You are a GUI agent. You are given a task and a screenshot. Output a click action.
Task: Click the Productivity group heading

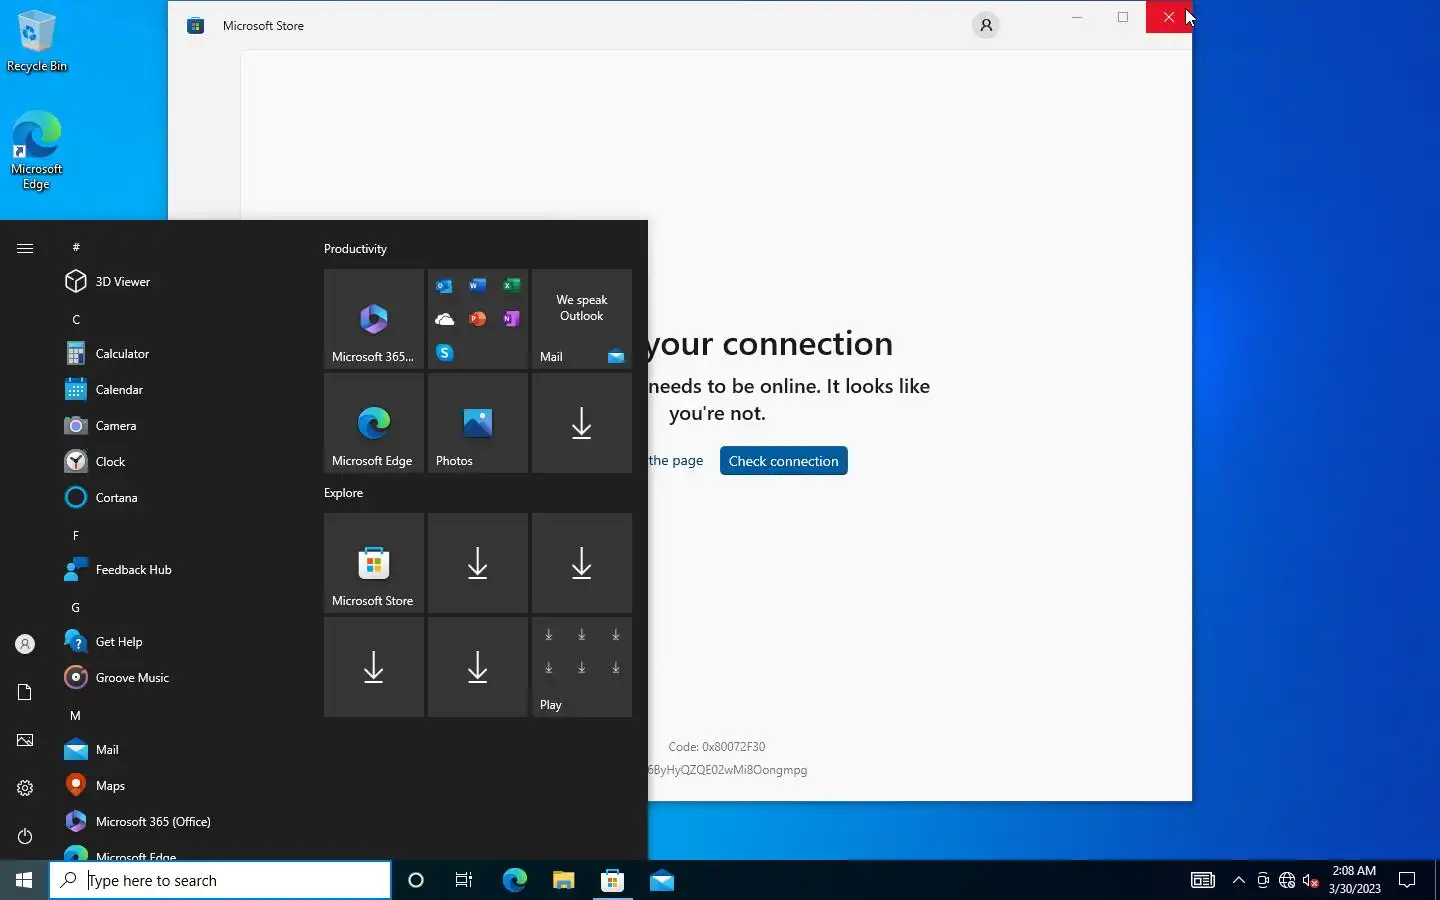(355, 249)
